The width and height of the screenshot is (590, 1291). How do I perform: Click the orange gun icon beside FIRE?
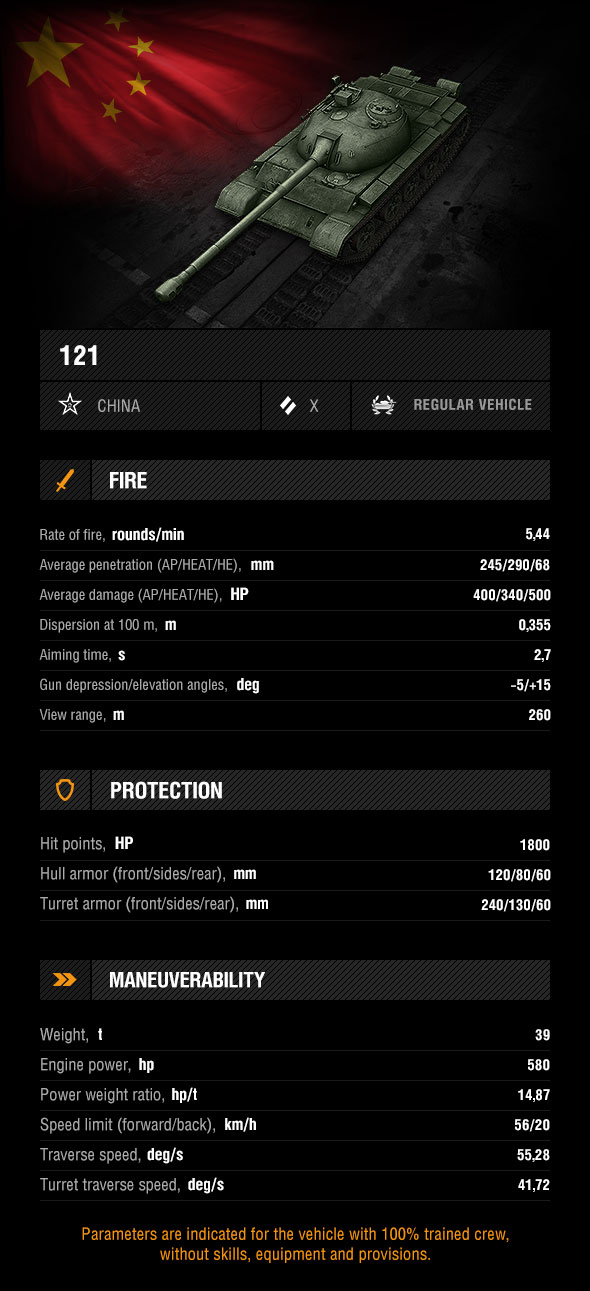(65, 480)
